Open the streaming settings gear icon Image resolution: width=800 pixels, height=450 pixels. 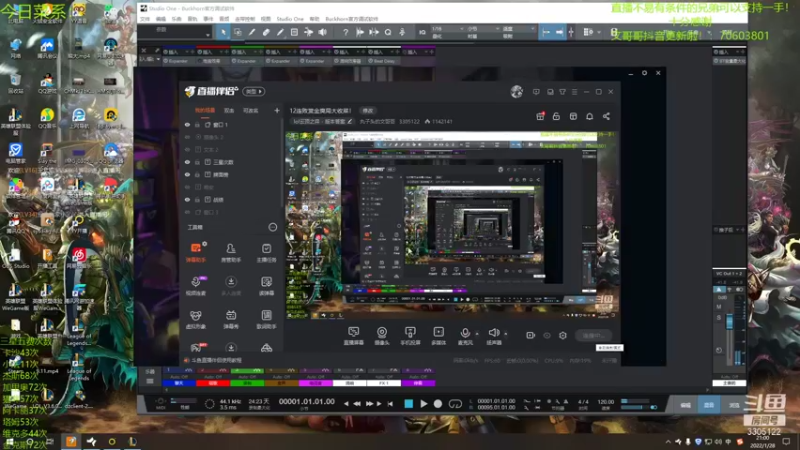tap(563, 335)
